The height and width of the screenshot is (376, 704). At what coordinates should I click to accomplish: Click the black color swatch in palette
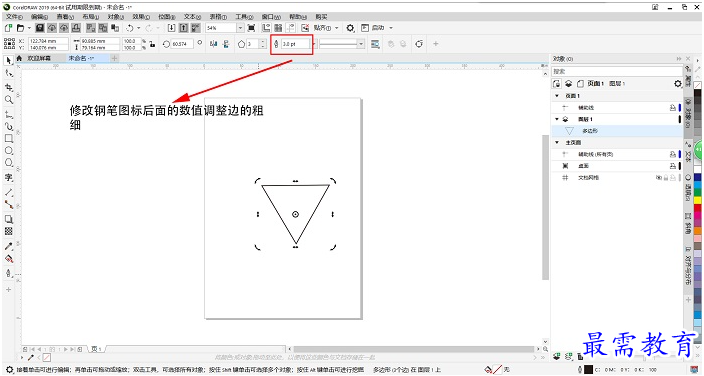coord(697,94)
